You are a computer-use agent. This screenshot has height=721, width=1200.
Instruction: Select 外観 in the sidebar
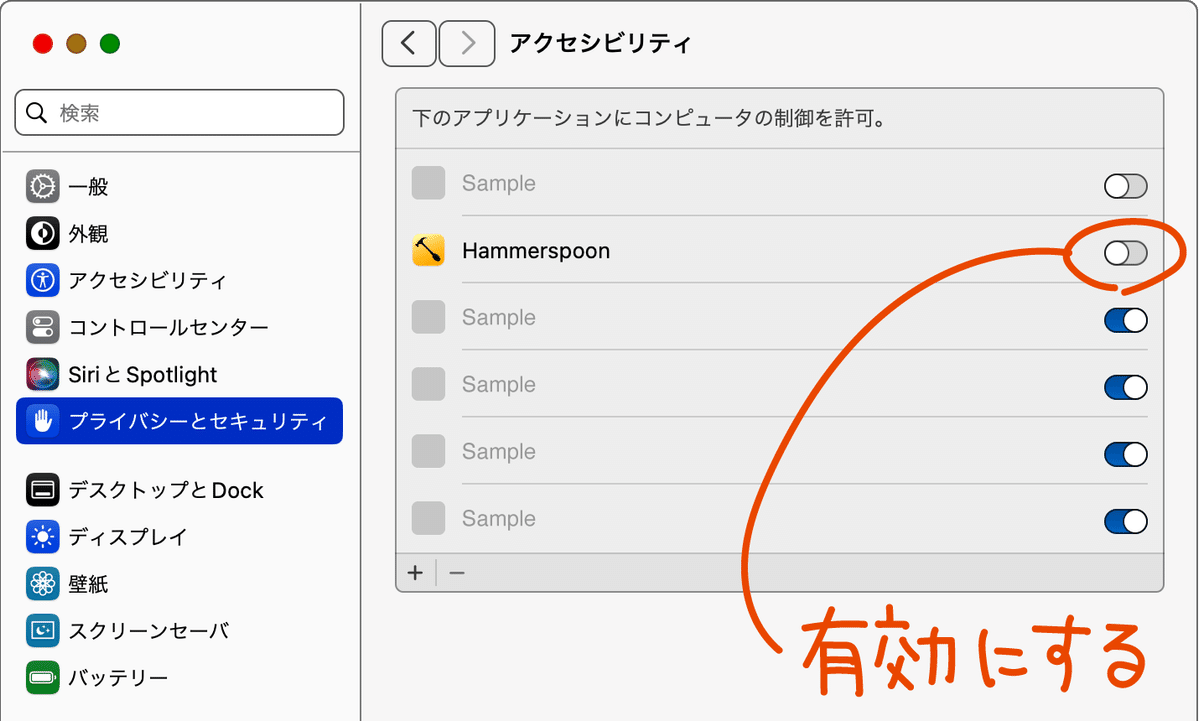[x=88, y=234]
